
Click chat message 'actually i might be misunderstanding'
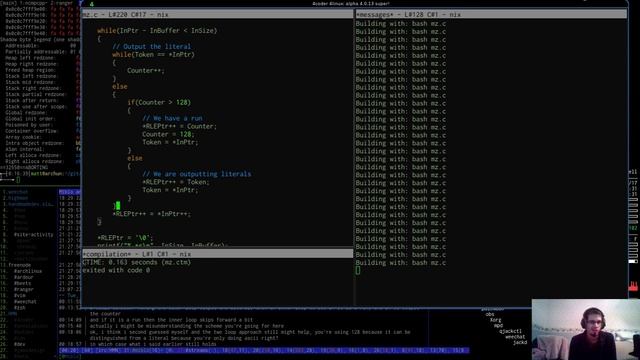pos(187,326)
